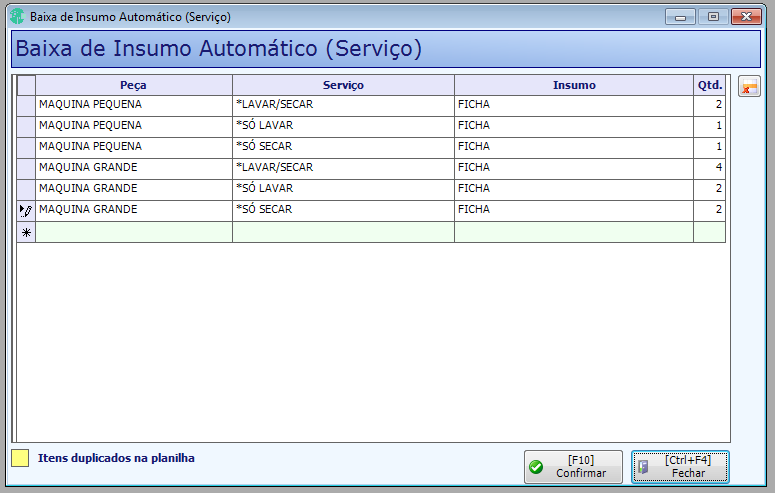Click the Serviço column header
Screen dimensions: 775x493
tap(343, 85)
